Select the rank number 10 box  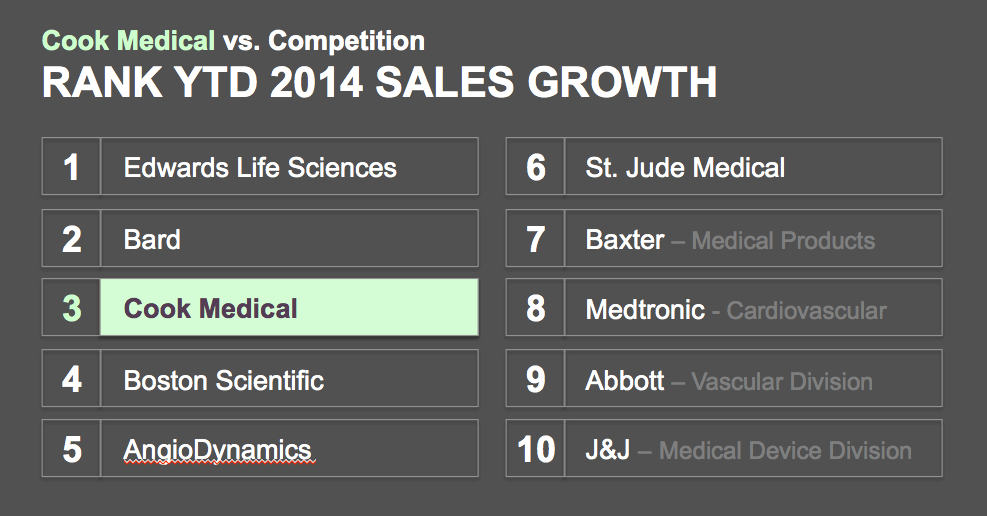536,449
